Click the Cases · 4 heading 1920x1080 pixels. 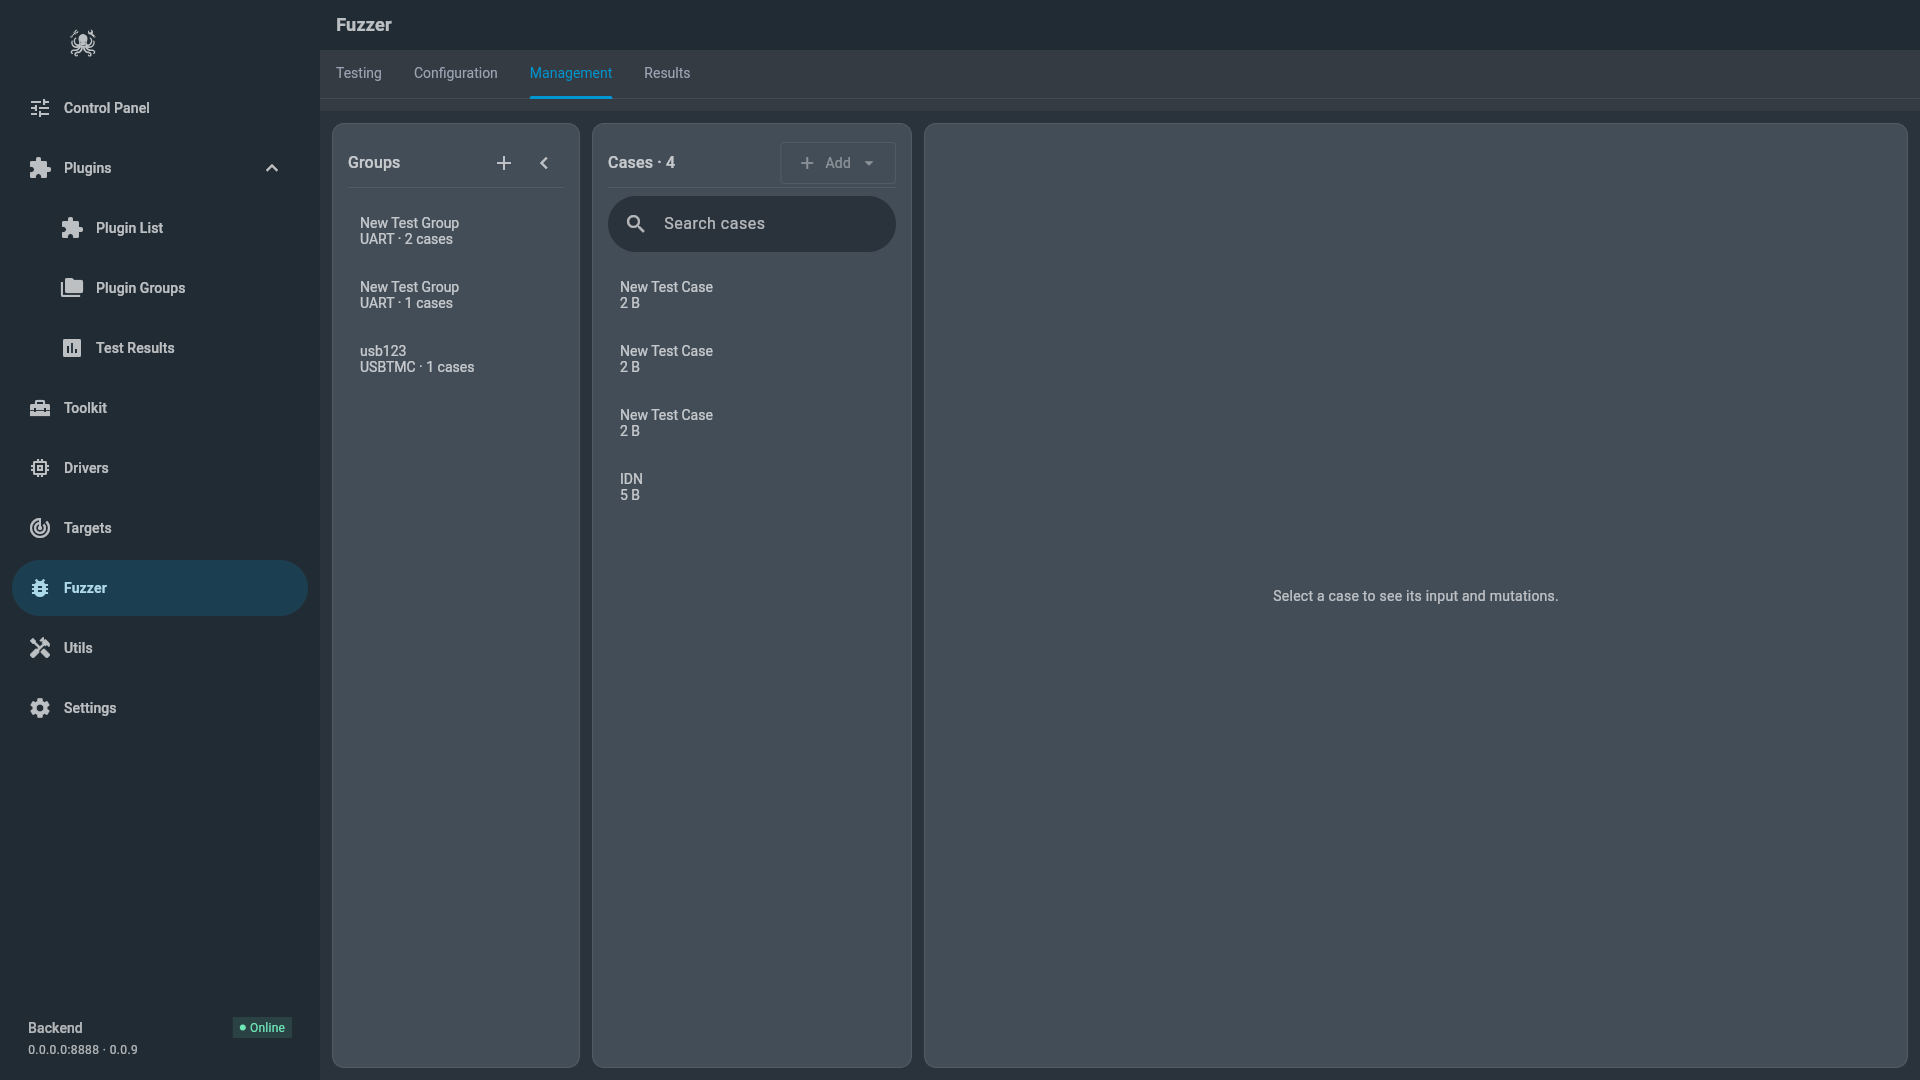click(x=641, y=163)
